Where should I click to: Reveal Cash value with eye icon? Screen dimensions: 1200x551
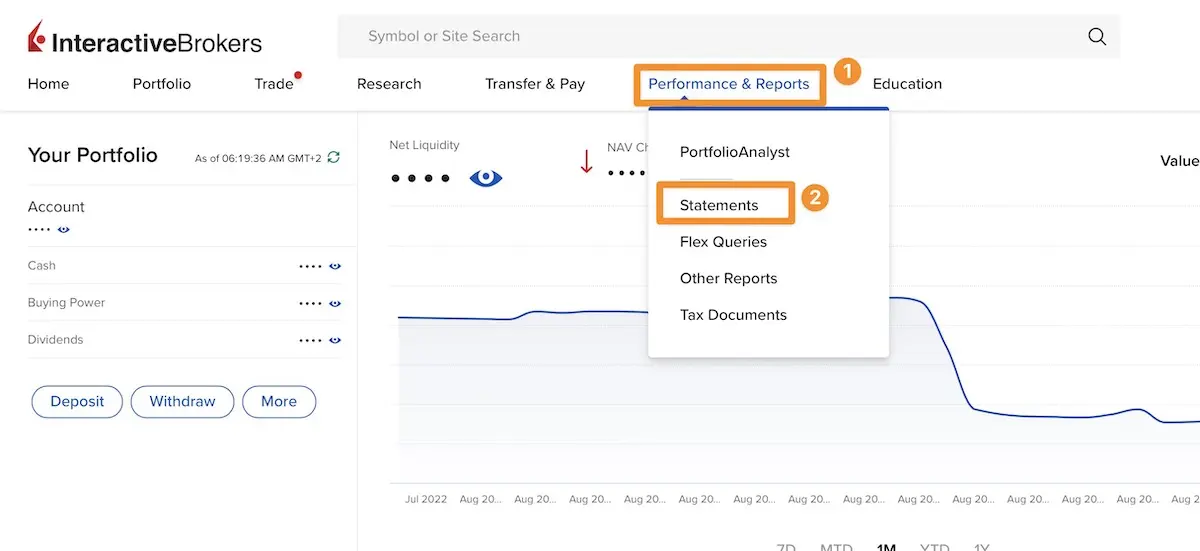[x=335, y=266]
